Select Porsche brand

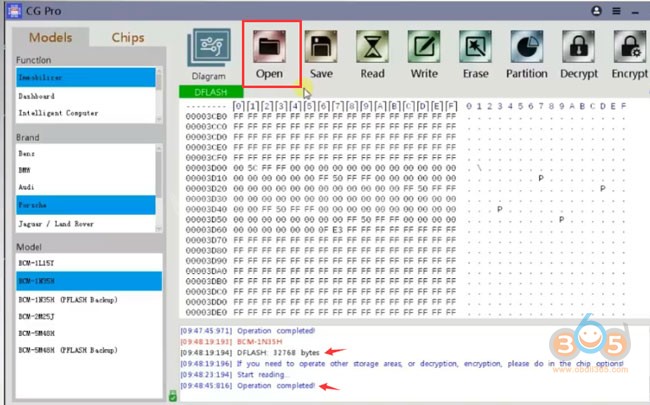tap(86, 205)
